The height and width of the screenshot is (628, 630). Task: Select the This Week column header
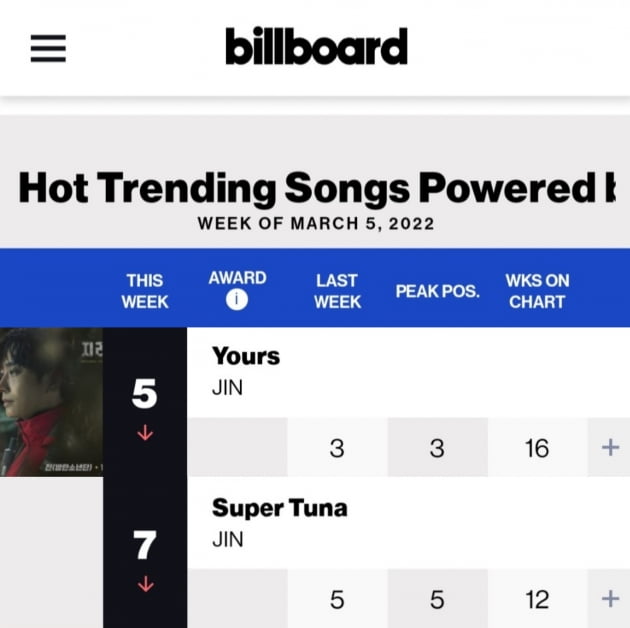pyautogui.click(x=145, y=291)
